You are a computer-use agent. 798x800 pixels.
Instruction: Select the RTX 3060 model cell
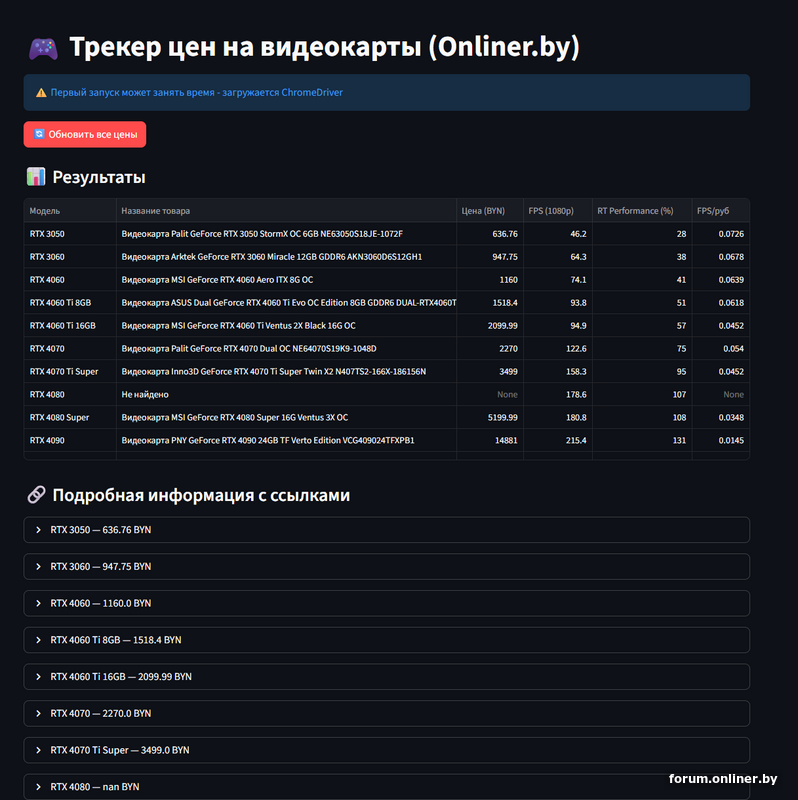click(70, 257)
